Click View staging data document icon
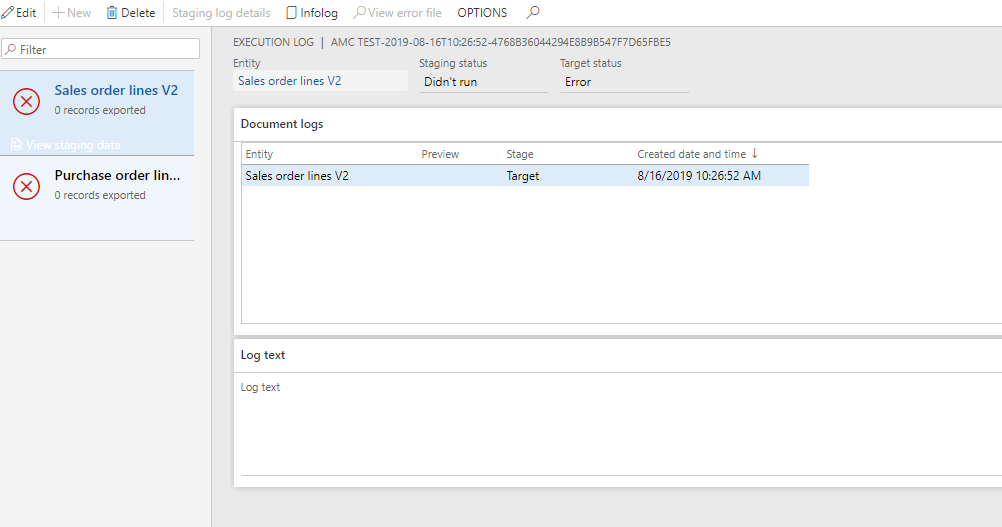 [16, 144]
